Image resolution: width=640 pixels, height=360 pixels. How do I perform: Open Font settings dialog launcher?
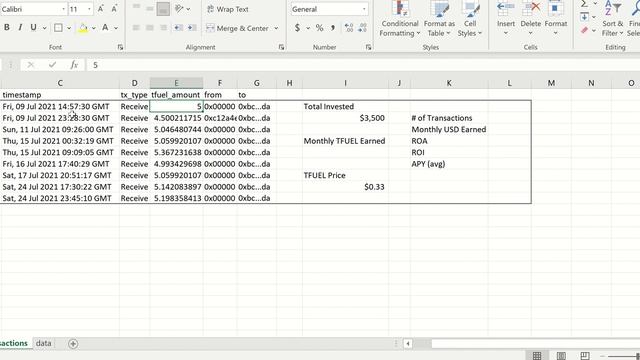pyautogui.click(x=120, y=47)
